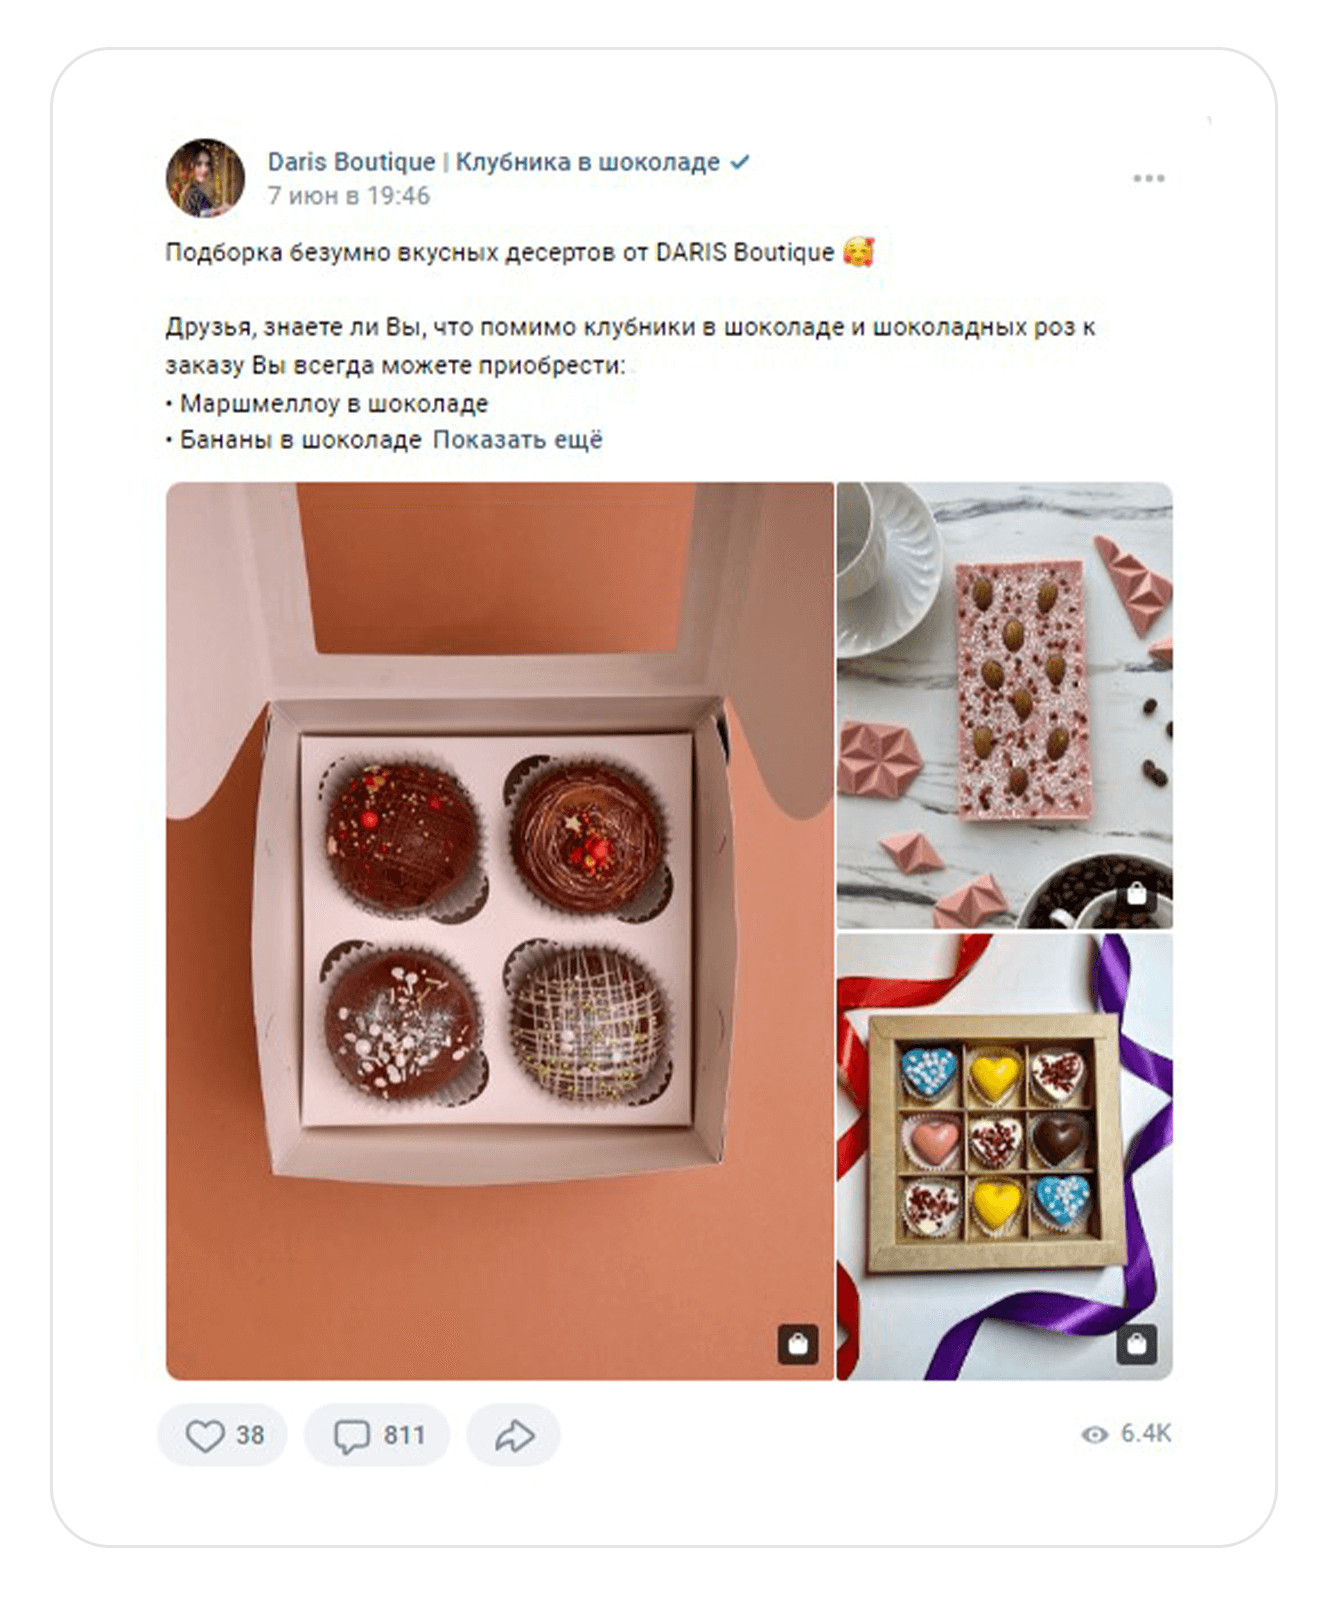Click shopping bag icon on heart candies photo

click(1137, 1344)
